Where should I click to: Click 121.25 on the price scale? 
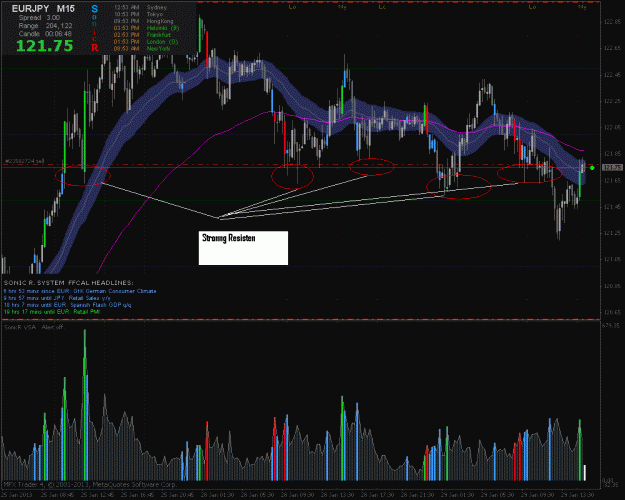612,233
